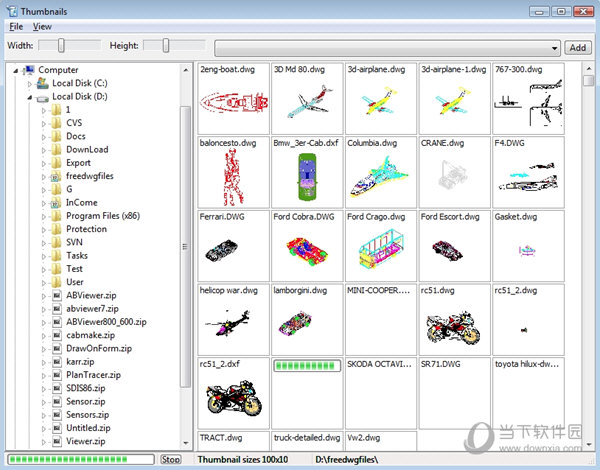Select the rc51_2.dxf motorcycle thumbnail
600x470 pixels.
tap(233, 393)
